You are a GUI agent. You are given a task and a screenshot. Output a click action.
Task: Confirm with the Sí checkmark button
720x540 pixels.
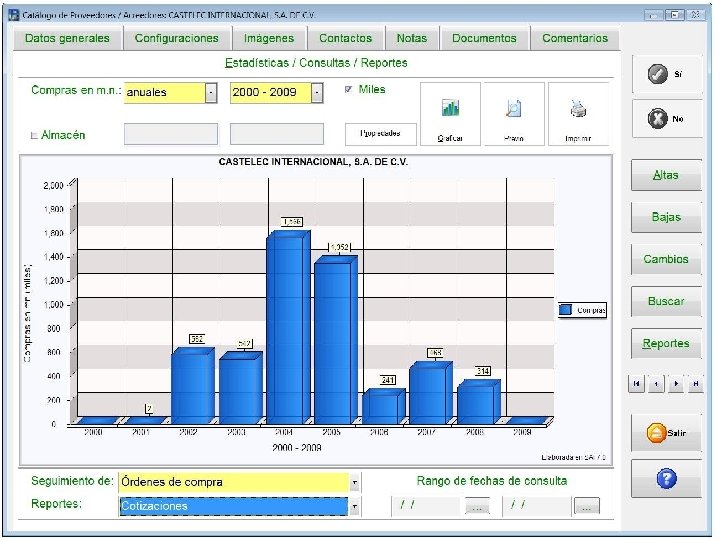[667, 74]
